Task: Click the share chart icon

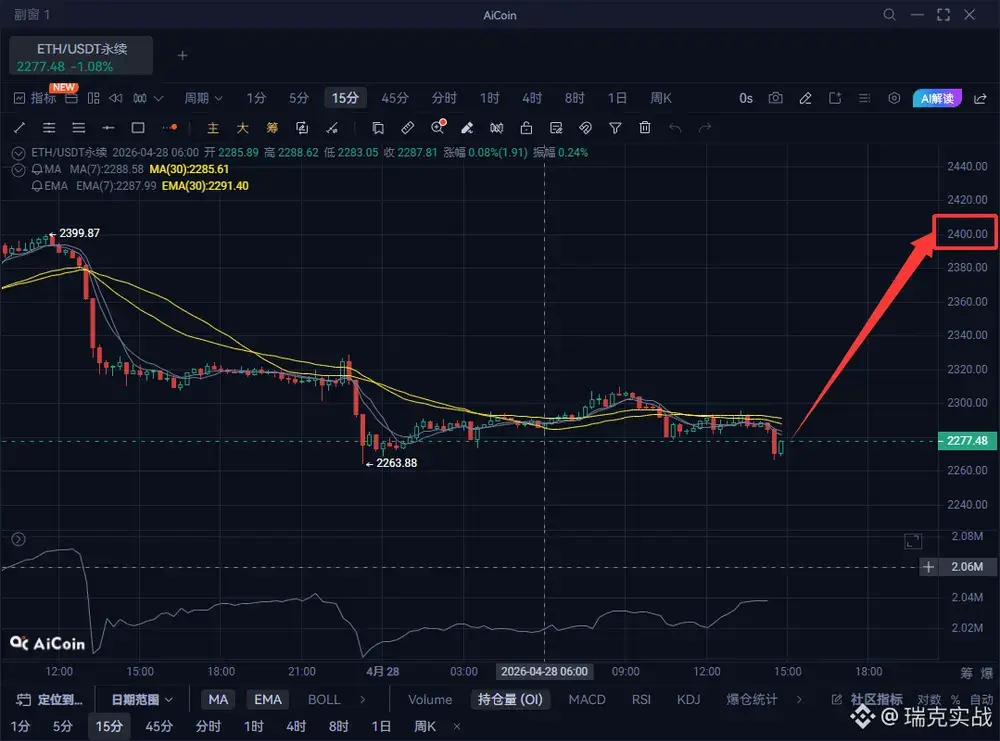Action: (980, 98)
